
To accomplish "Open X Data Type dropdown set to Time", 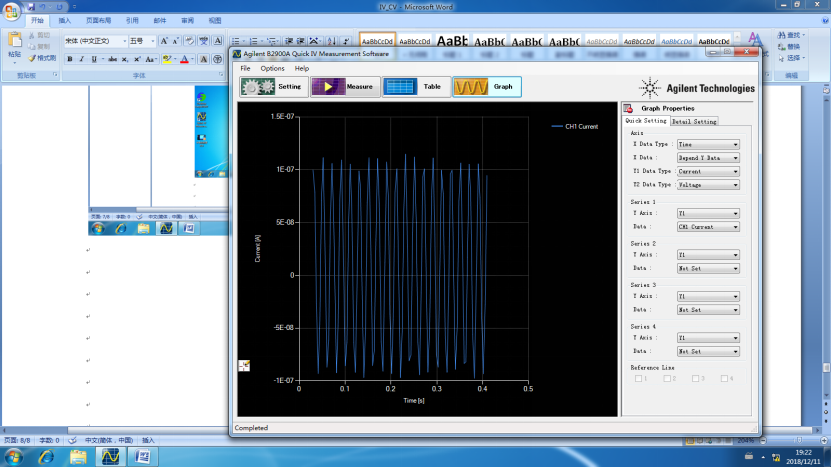I will tap(708, 144).
